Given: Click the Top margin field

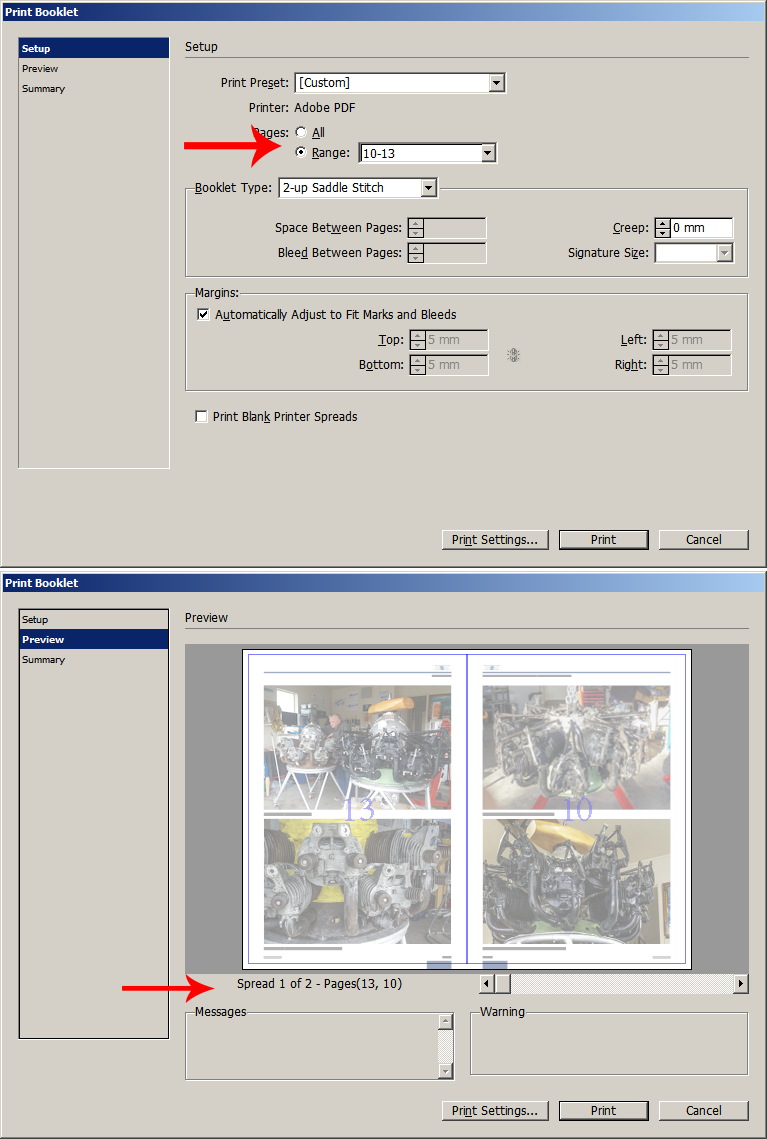Looking at the screenshot, I should click(456, 340).
